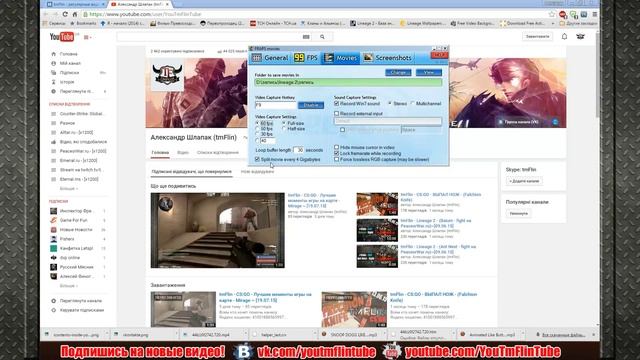Click the View folder button in Fraps

[429, 72]
